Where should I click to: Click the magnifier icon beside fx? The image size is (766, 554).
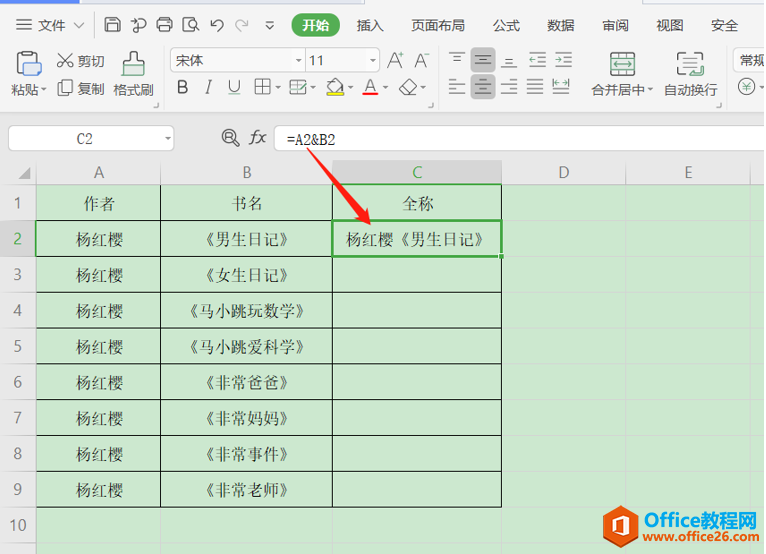pos(230,138)
